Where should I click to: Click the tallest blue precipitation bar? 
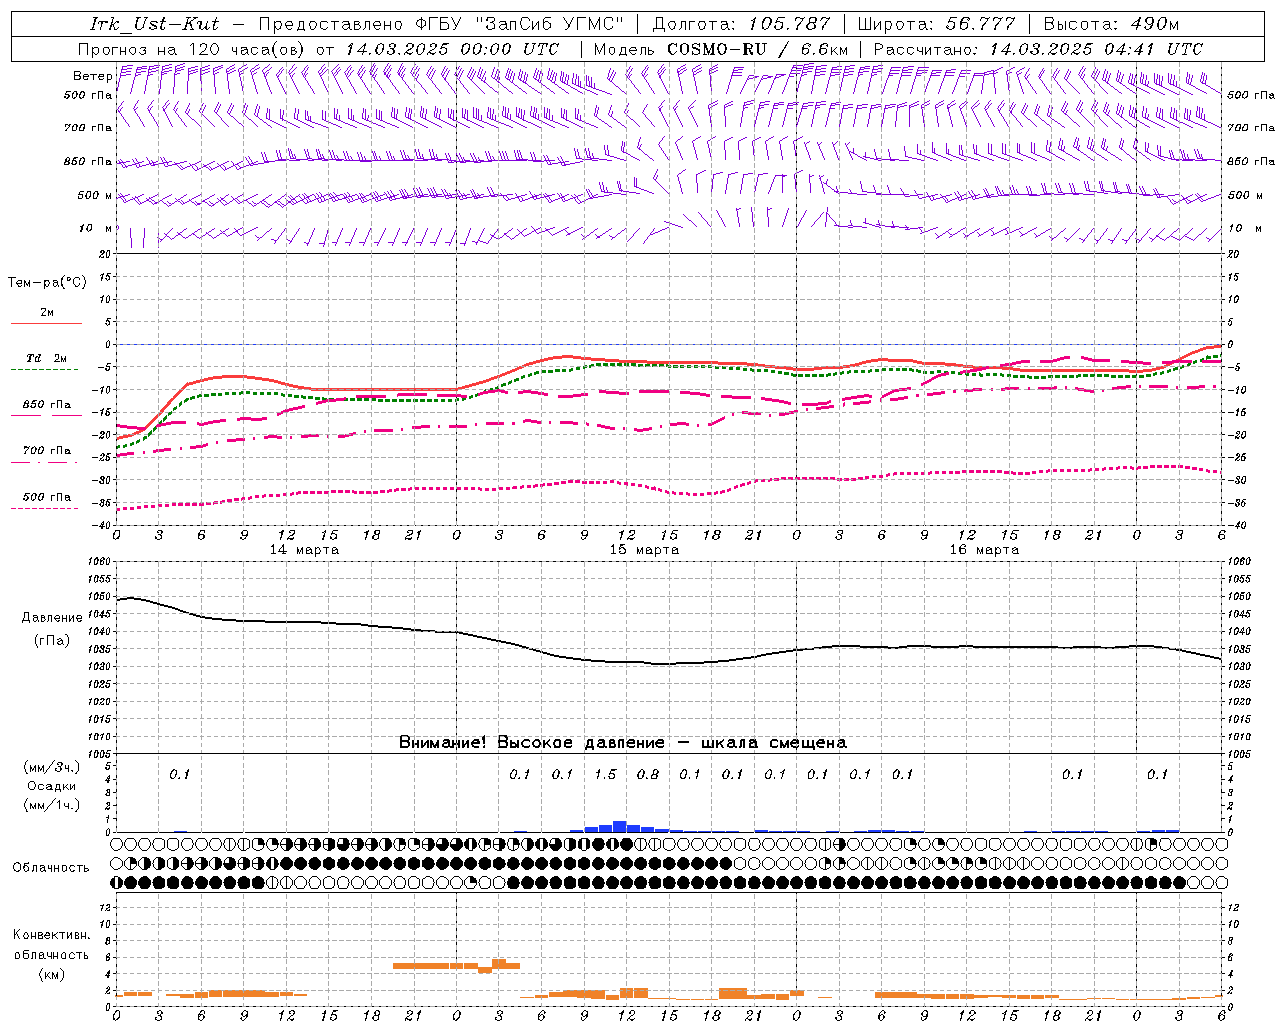[619, 827]
